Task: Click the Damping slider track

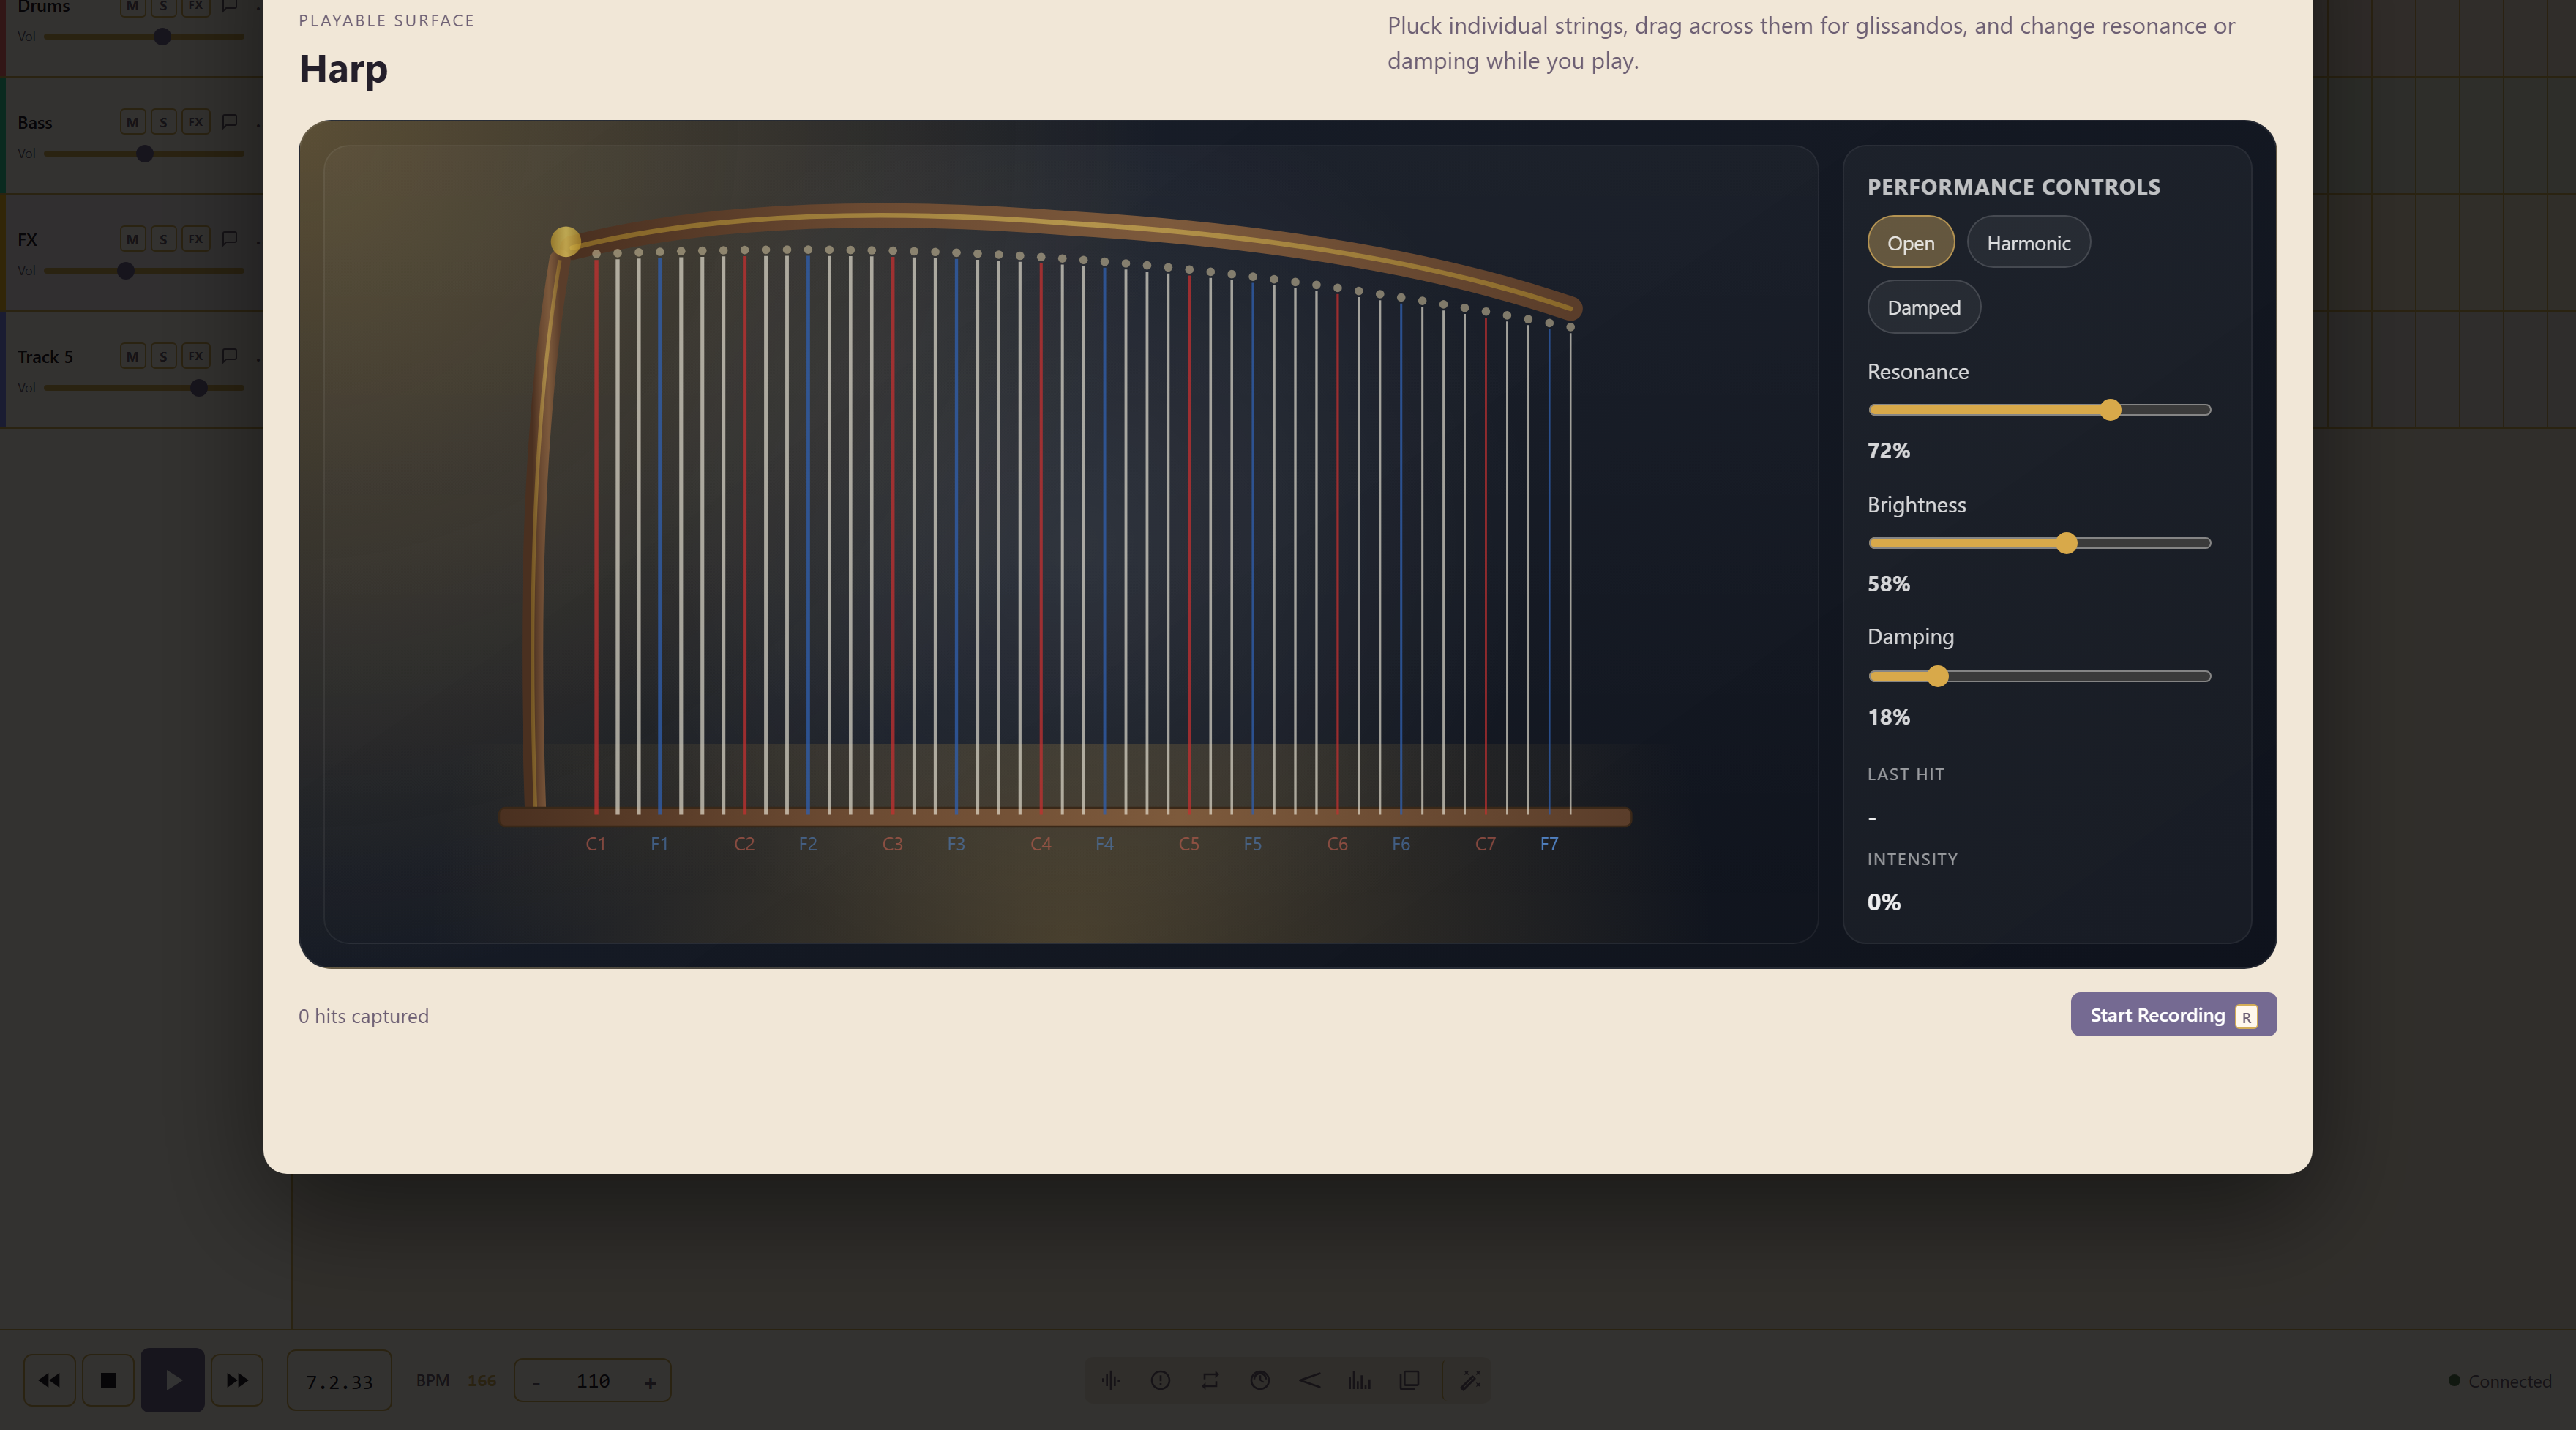Action: (2039, 676)
